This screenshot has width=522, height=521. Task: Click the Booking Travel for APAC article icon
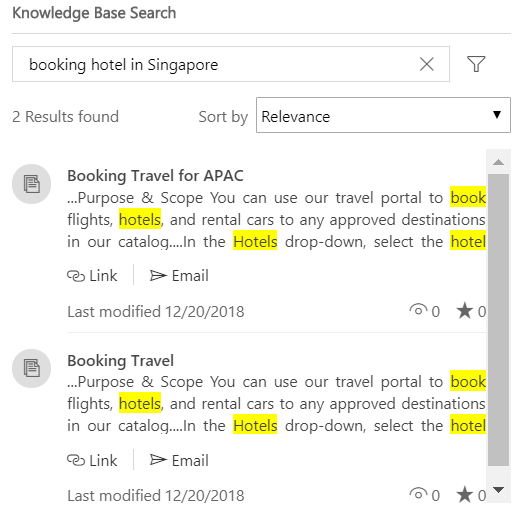pyautogui.click(x=32, y=184)
